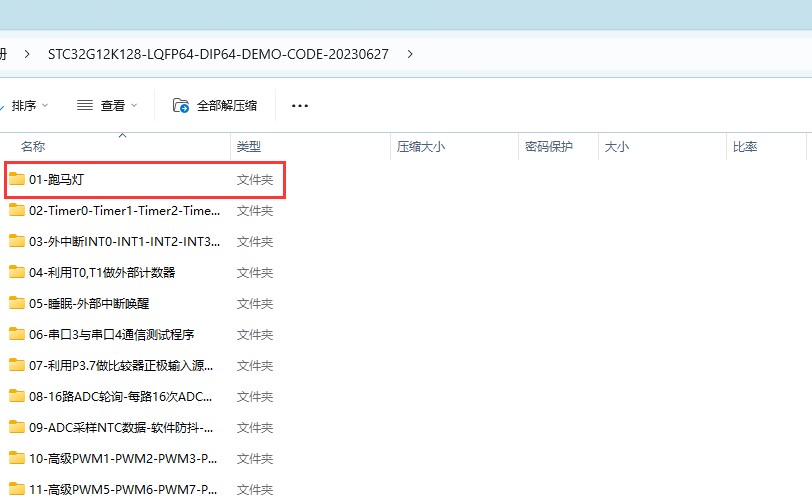Click 文件夹 type cell for 10-高级PWM1 row
Viewport: 812px width, 496px height.
255,459
